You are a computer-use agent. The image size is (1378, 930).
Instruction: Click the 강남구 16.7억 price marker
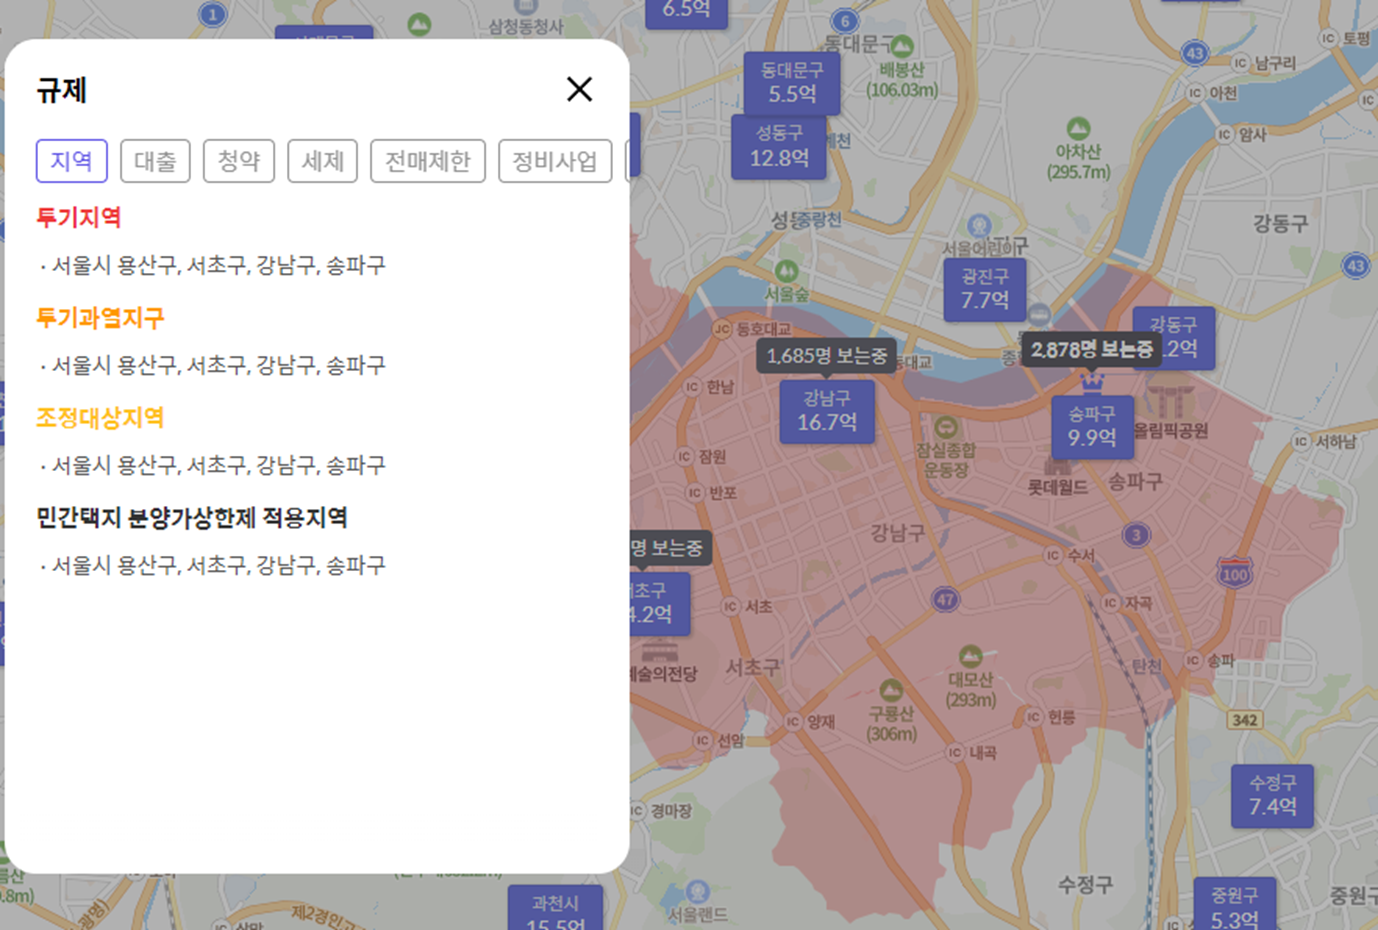(826, 410)
